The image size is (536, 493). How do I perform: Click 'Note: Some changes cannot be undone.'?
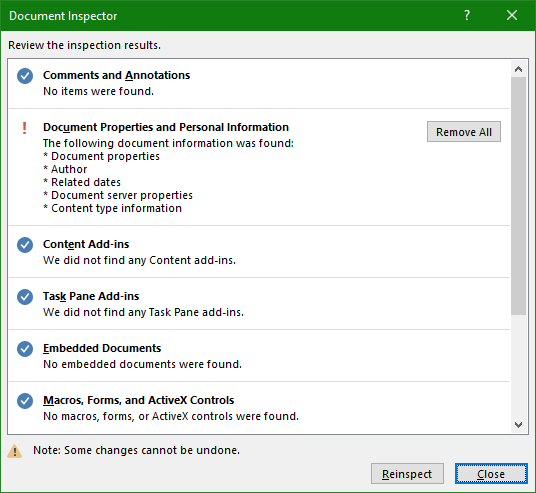pos(136,450)
